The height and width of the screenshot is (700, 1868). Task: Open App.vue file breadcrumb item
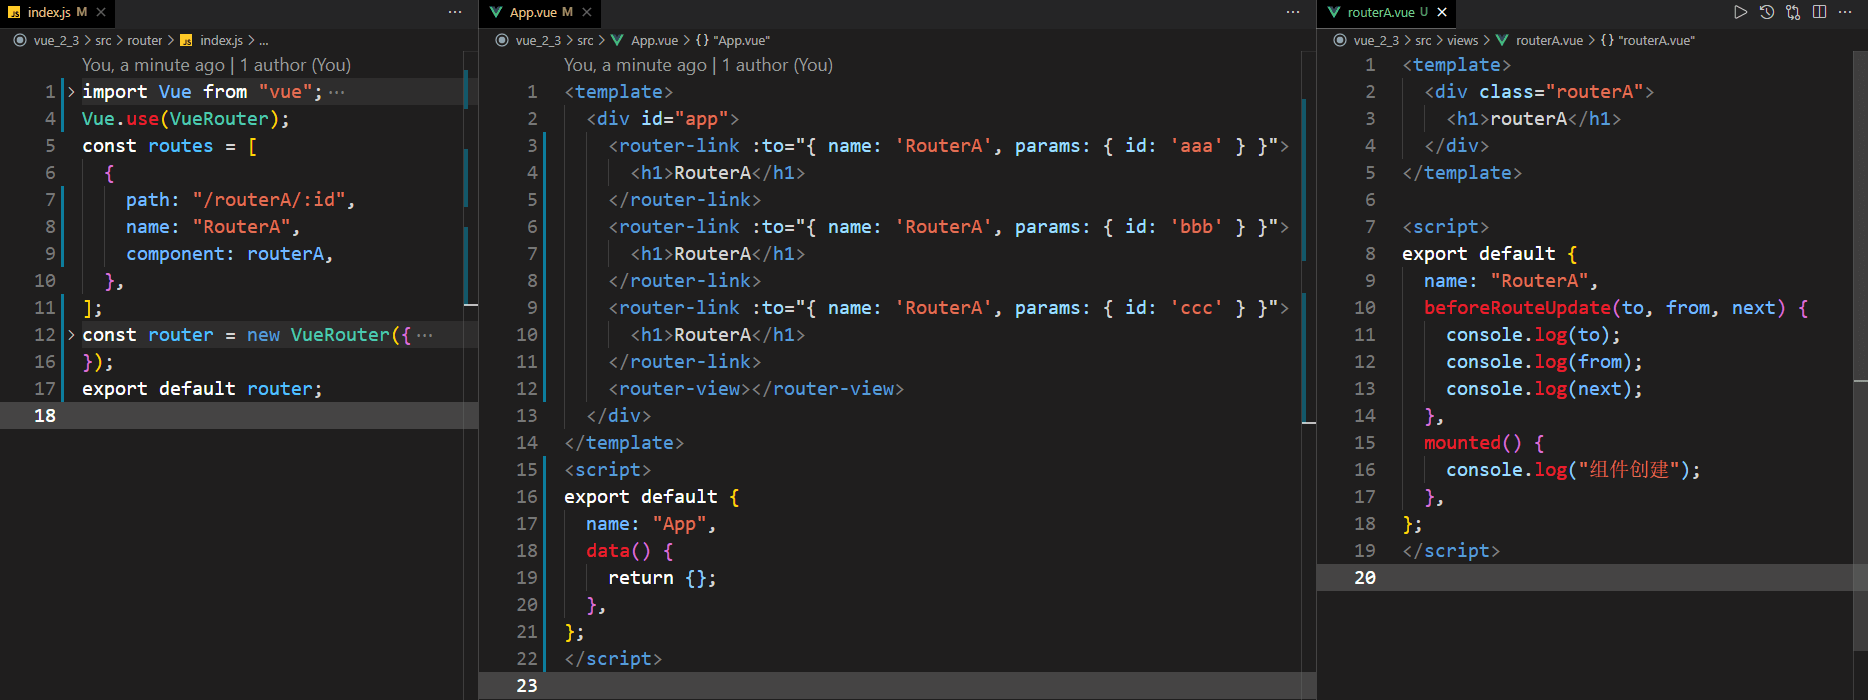pyautogui.click(x=654, y=40)
